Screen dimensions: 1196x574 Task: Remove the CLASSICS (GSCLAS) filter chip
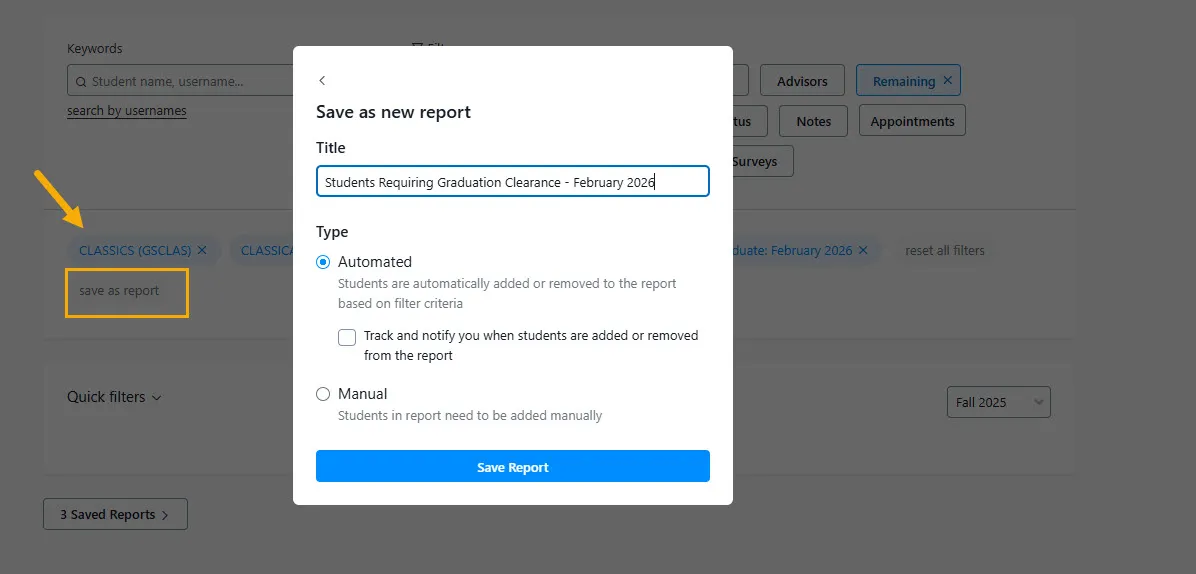coord(202,250)
